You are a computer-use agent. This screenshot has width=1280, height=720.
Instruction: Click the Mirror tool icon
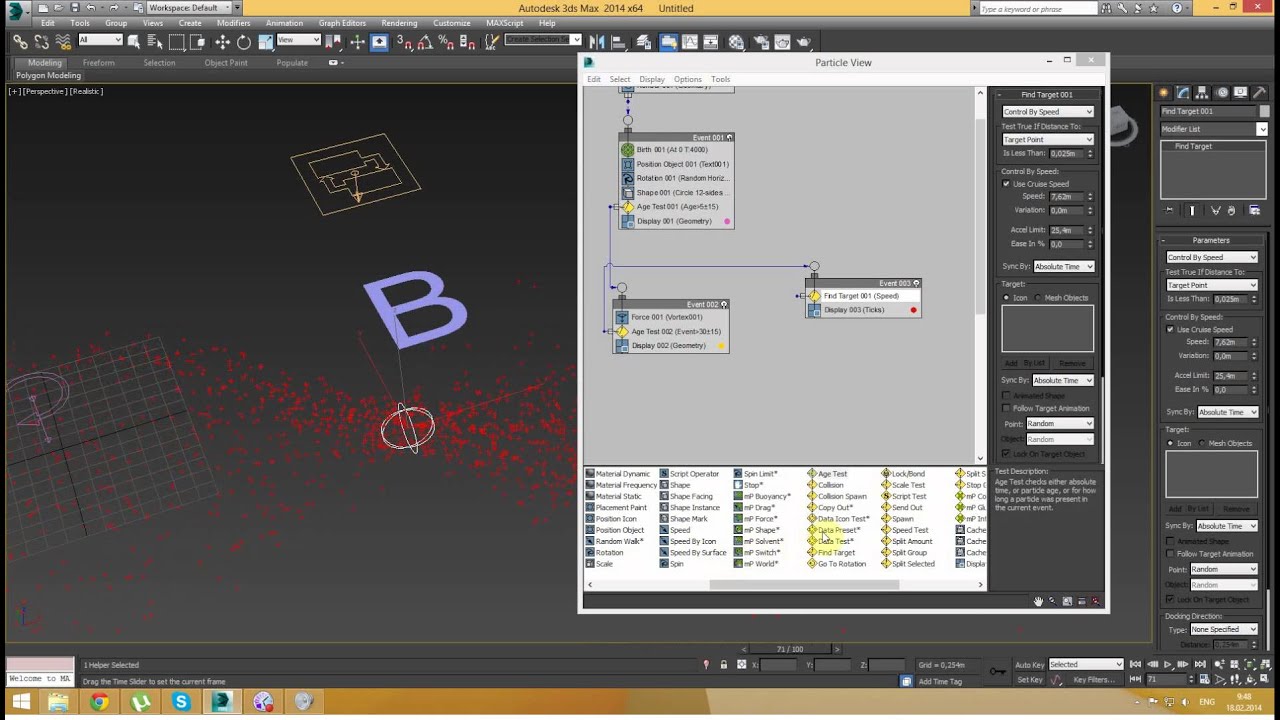(x=597, y=42)
